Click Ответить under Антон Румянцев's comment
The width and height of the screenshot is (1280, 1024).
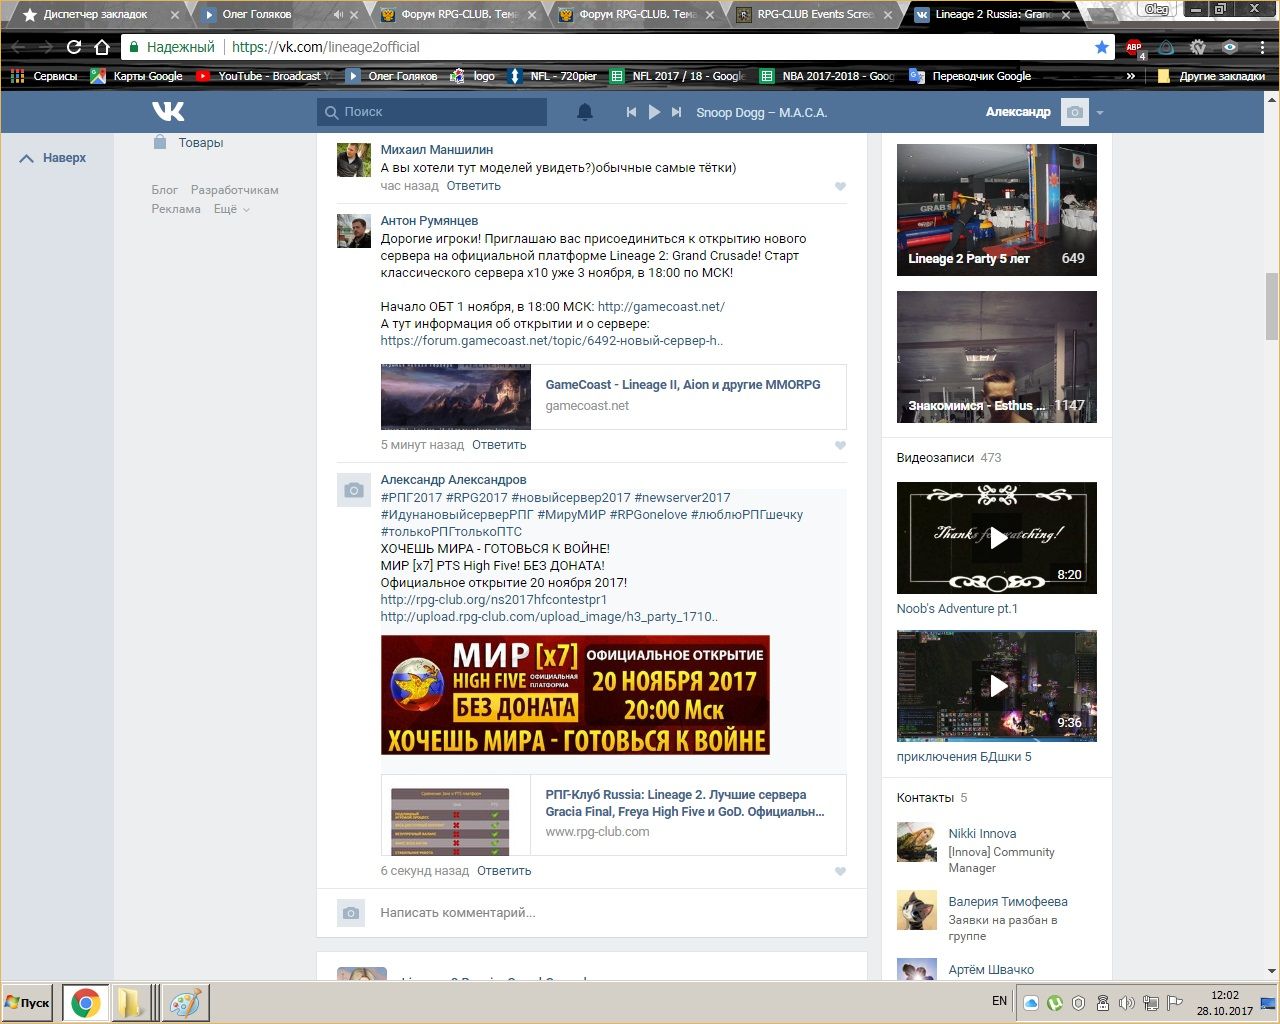pos(498,445)
